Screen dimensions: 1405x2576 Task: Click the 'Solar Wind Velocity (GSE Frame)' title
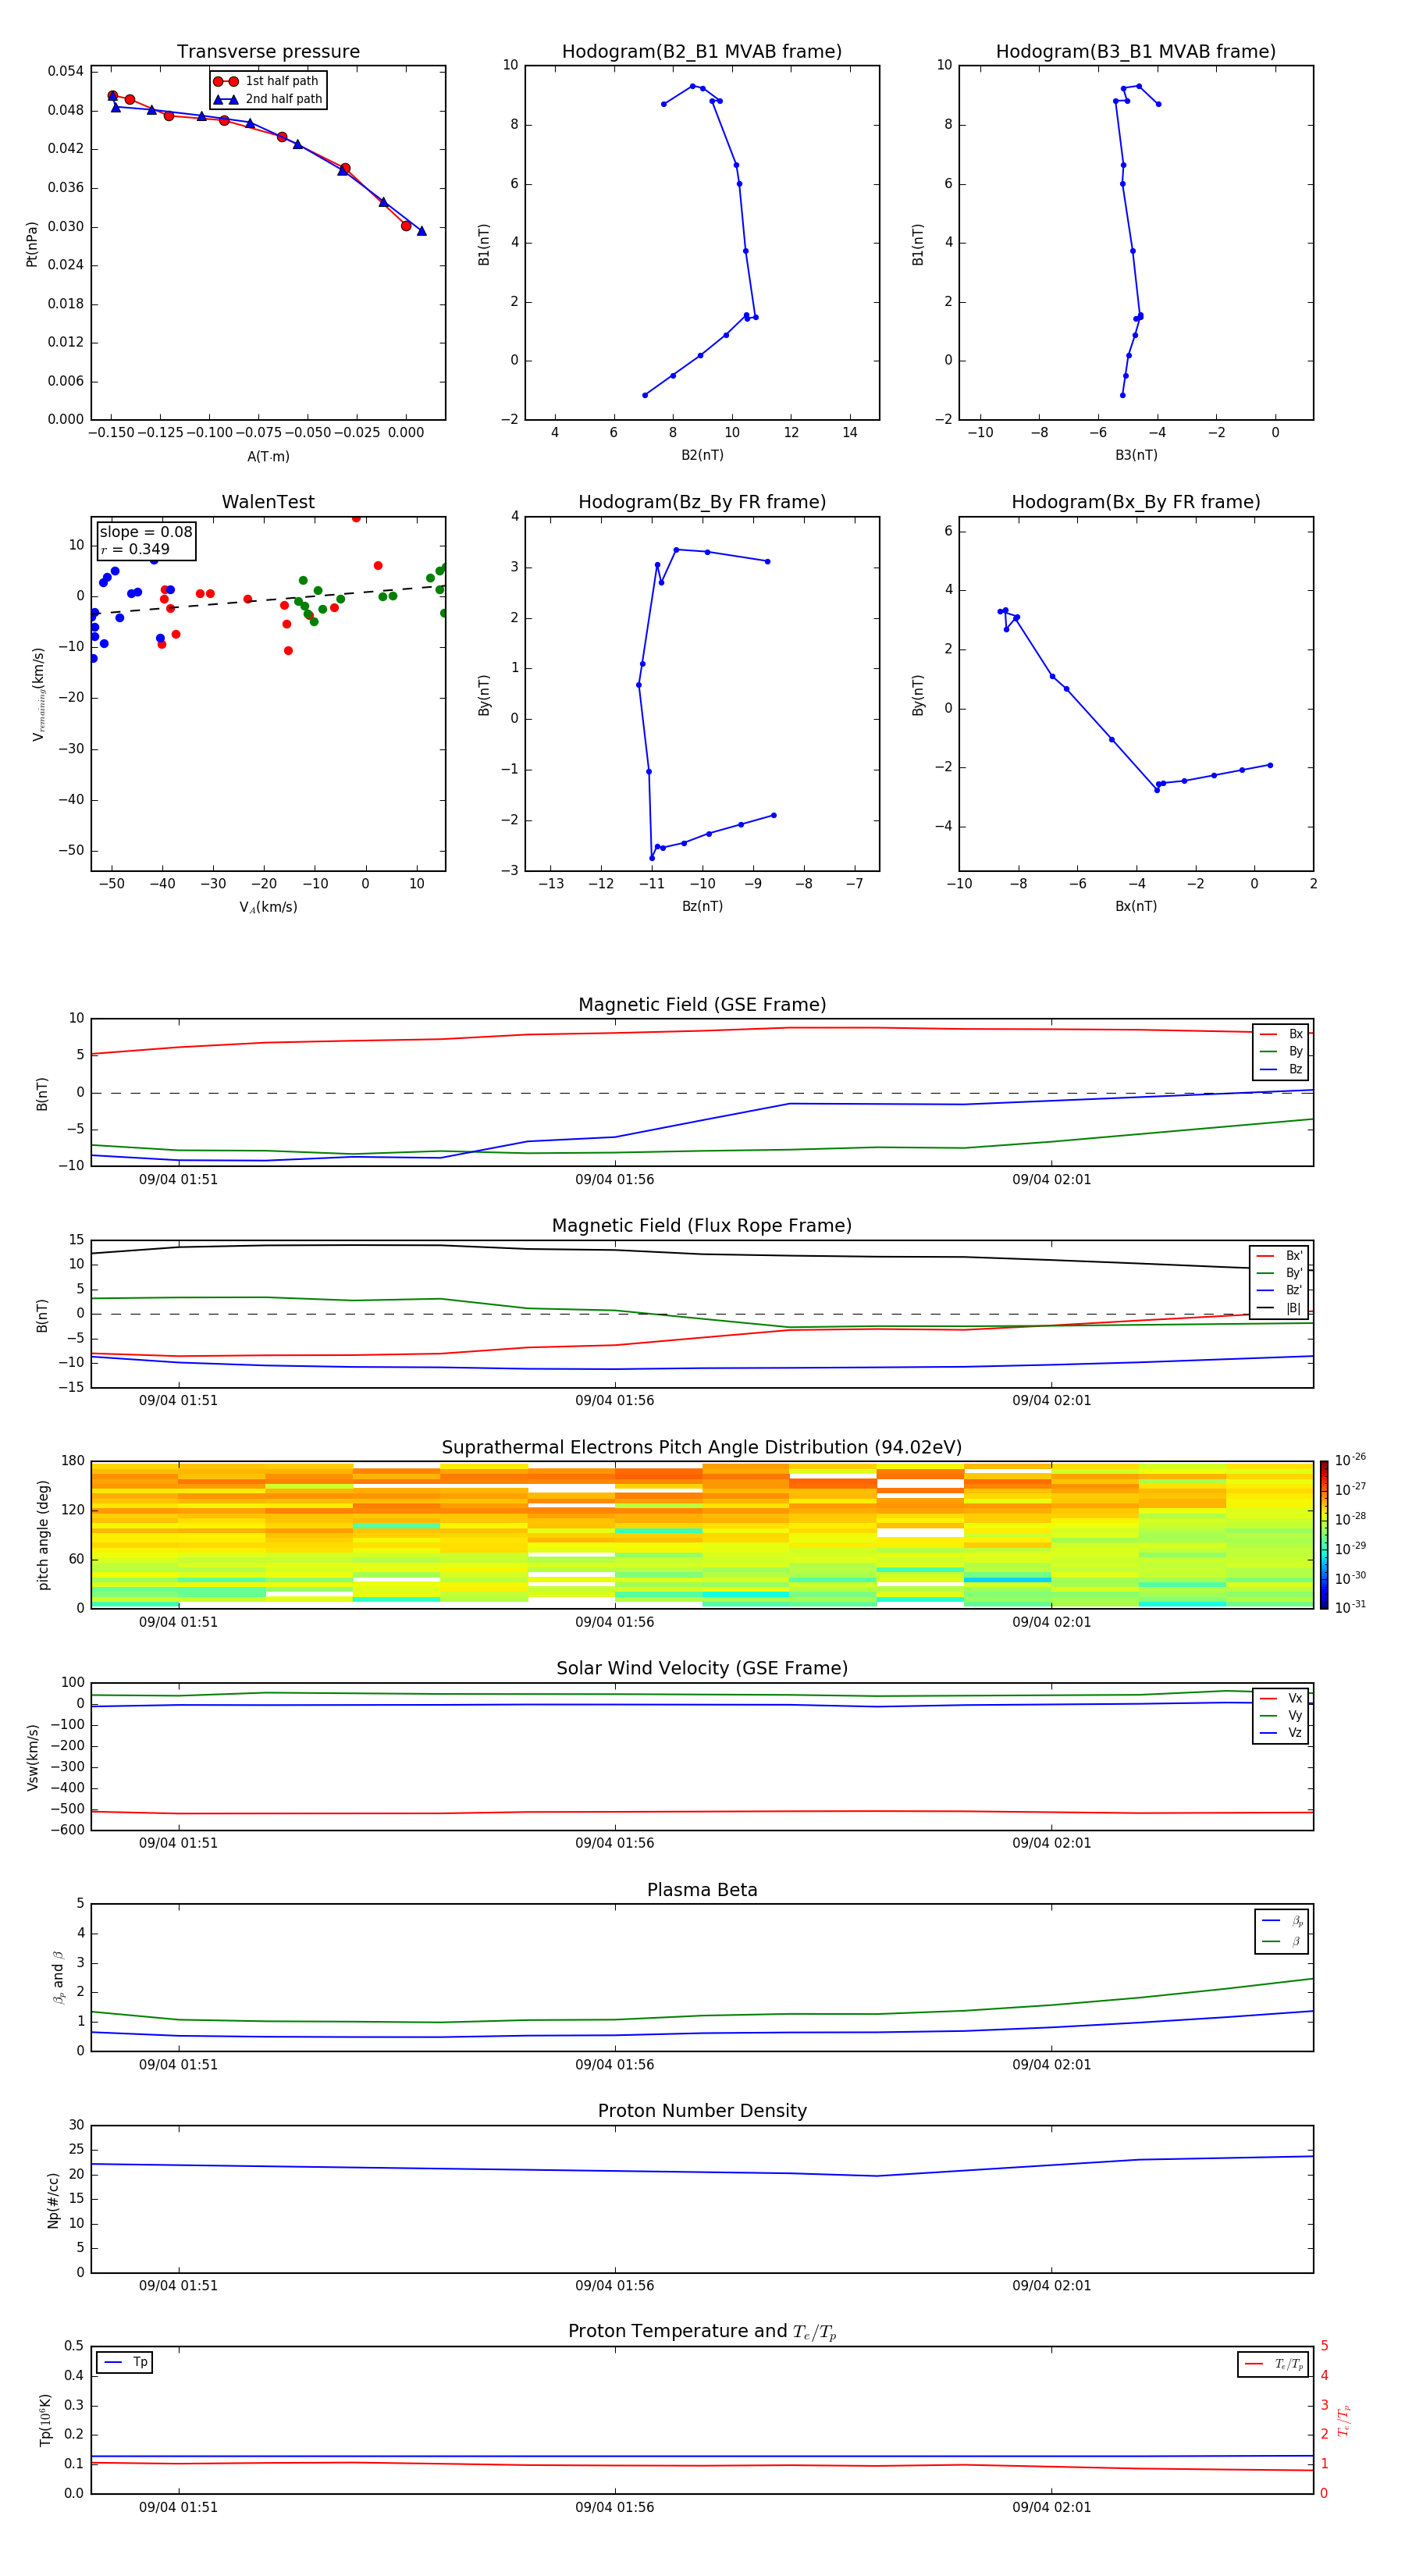[702, 1669]
